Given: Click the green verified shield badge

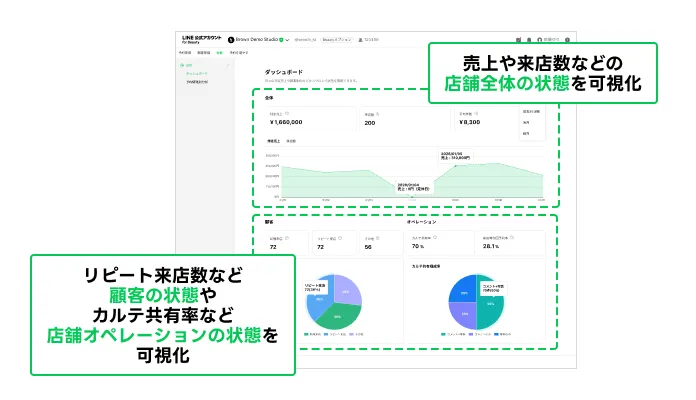Looking at the screenshot, I should coord(281,40).
